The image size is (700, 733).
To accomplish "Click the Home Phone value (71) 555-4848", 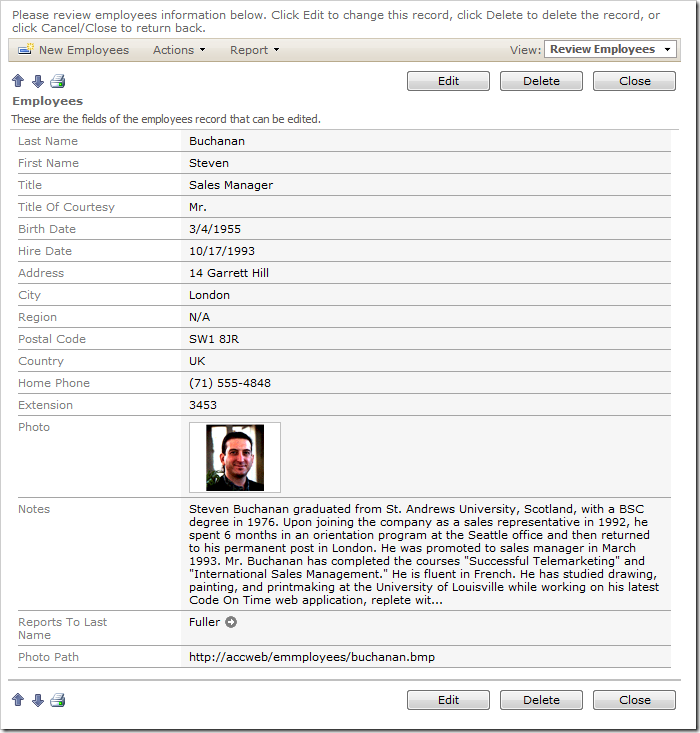I will point(230,383).
